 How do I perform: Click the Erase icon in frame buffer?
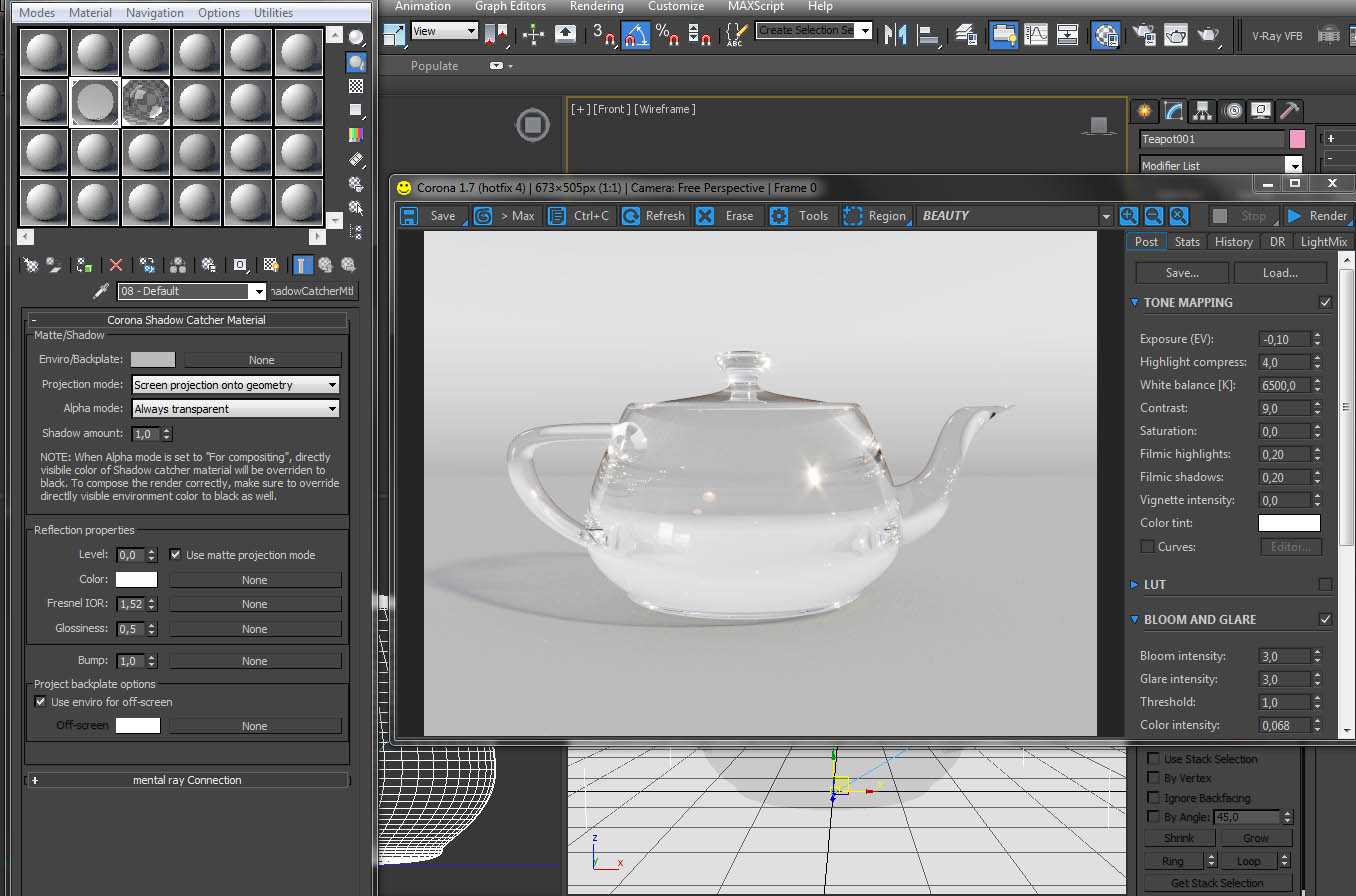coord(705,216)
